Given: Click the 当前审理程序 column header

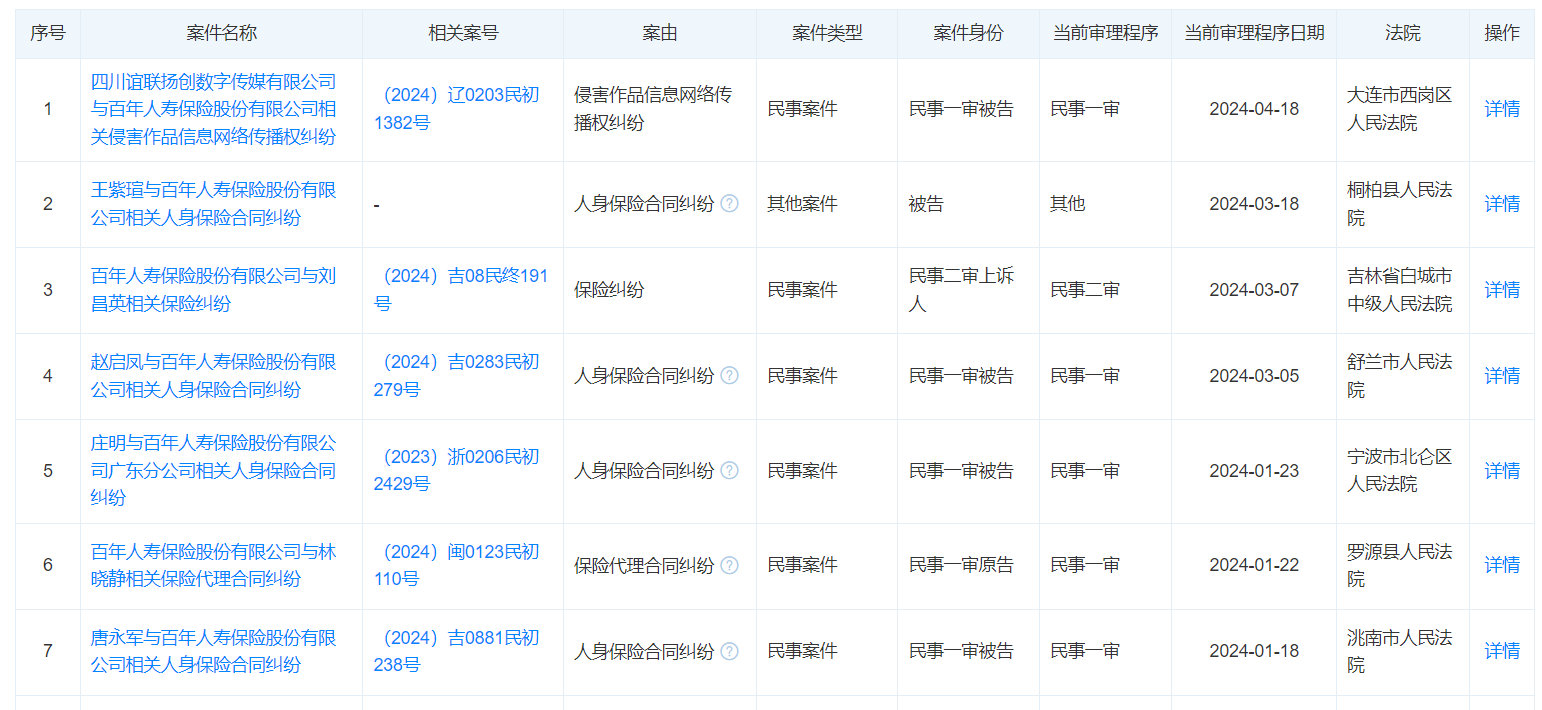Looking at the screenshot, I should pos(1105,33).
